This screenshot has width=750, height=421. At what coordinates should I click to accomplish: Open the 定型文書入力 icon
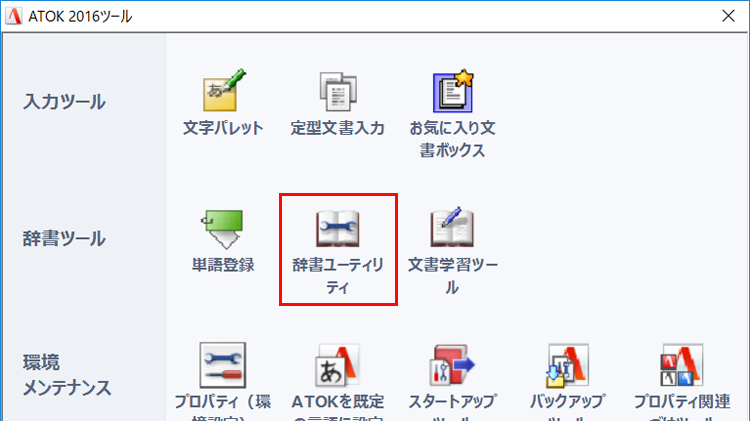pos(338,91)
